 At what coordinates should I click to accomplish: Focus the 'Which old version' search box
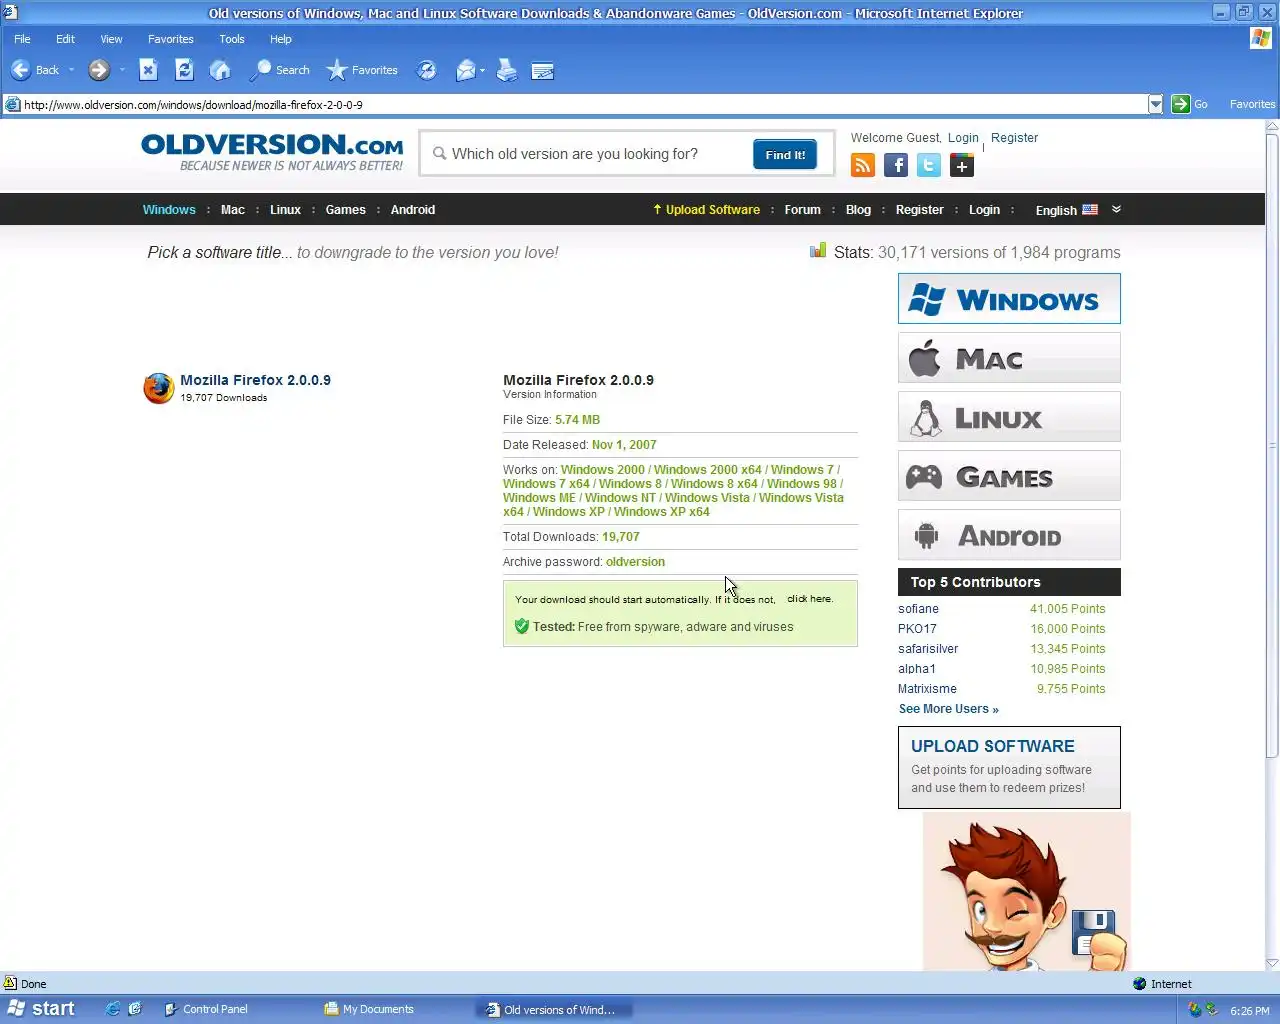point(590,154)
